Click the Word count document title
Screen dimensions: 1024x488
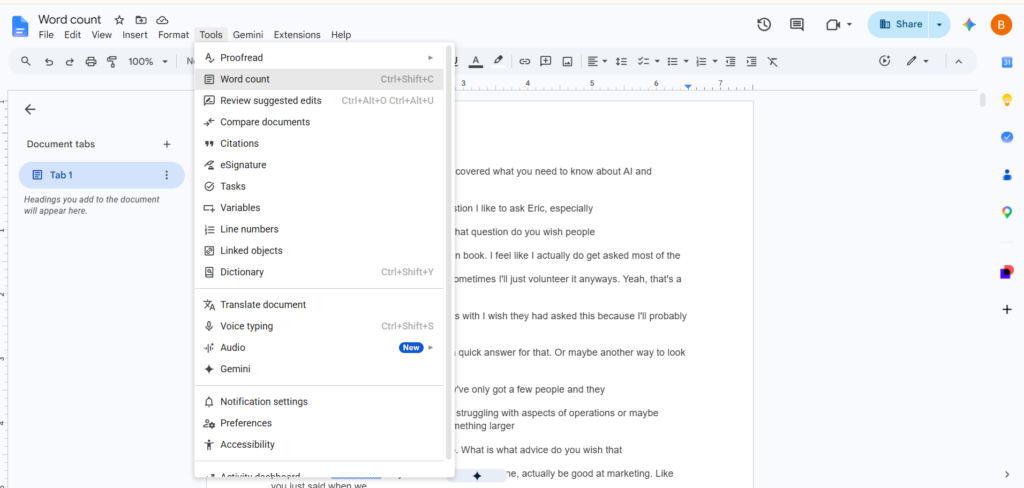pyautogui.click(x=70, y=20)
